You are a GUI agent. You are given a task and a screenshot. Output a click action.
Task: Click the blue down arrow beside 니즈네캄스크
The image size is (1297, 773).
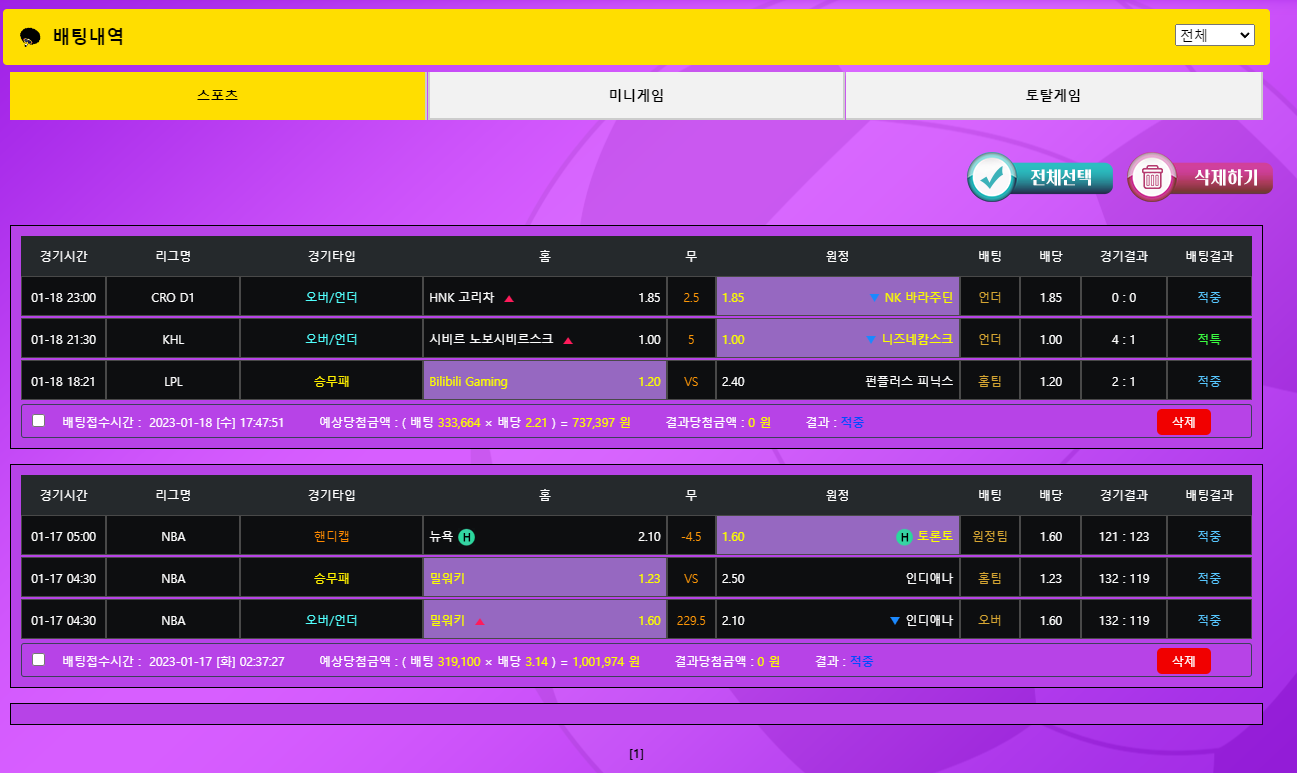870,340
